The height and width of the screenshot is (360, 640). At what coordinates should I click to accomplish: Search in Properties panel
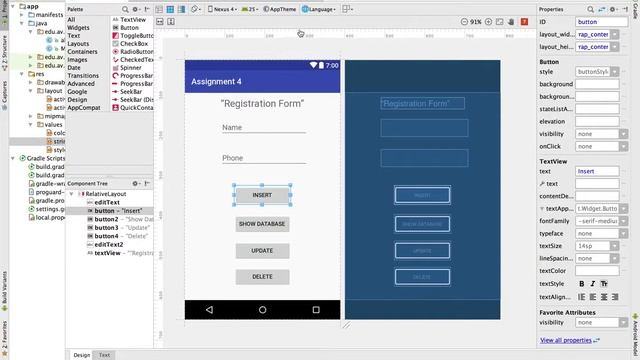click(x=590, y=9)
